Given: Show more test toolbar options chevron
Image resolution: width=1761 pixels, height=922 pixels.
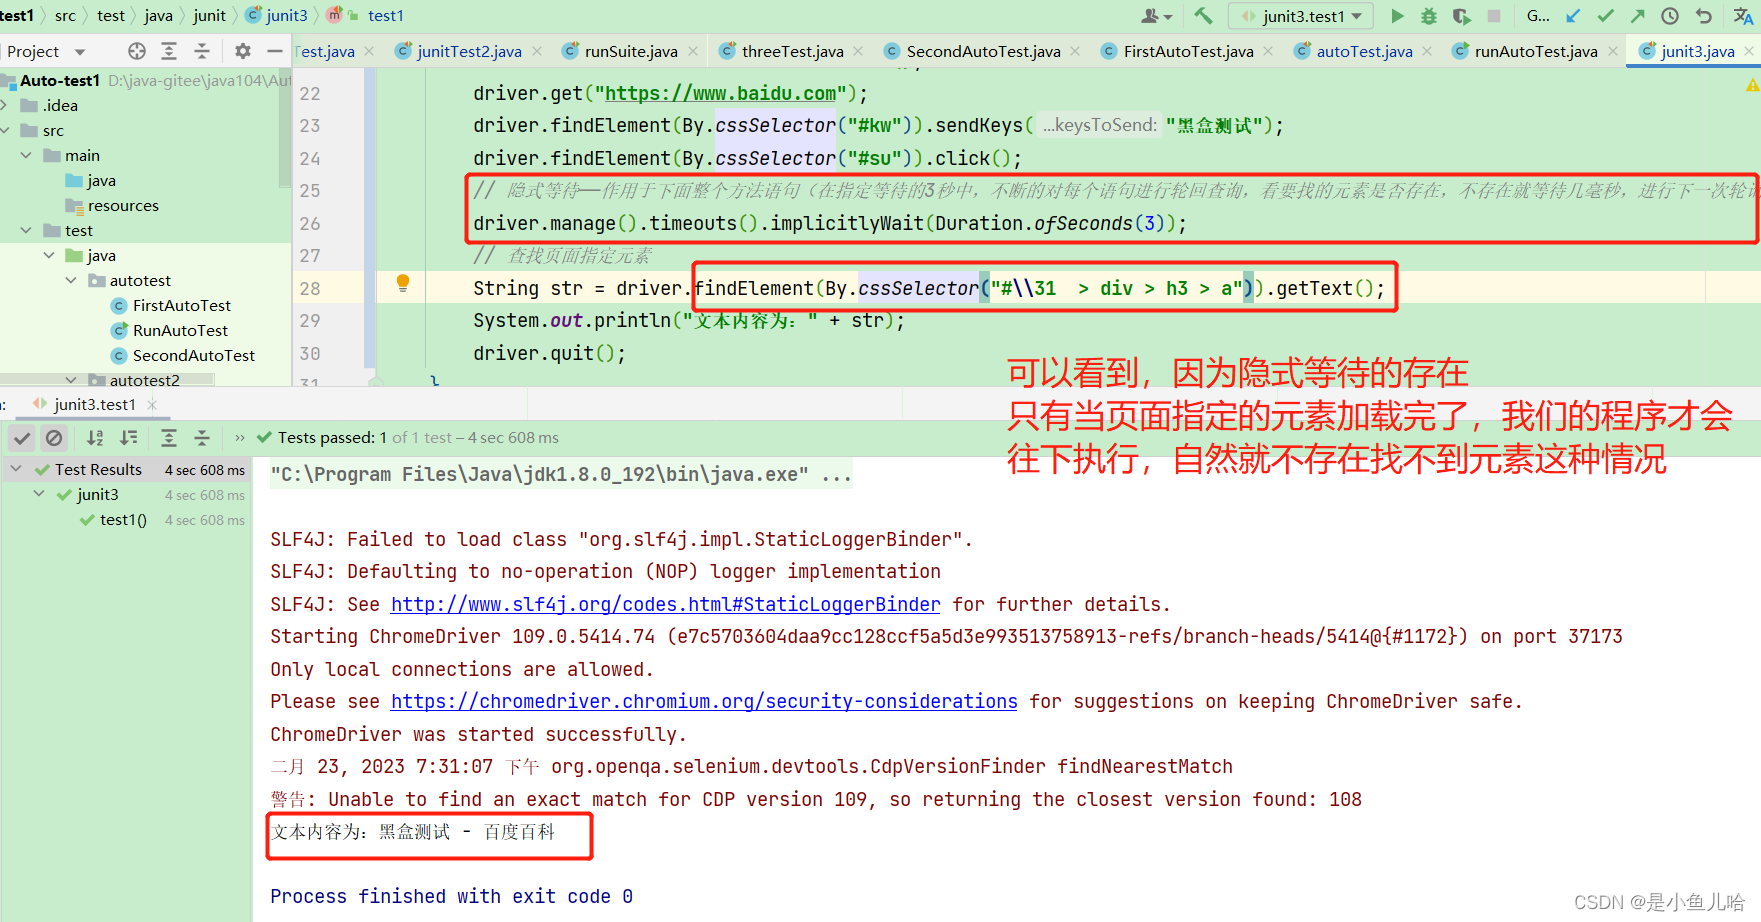Looking at the screenshot, I should (240, 438).
